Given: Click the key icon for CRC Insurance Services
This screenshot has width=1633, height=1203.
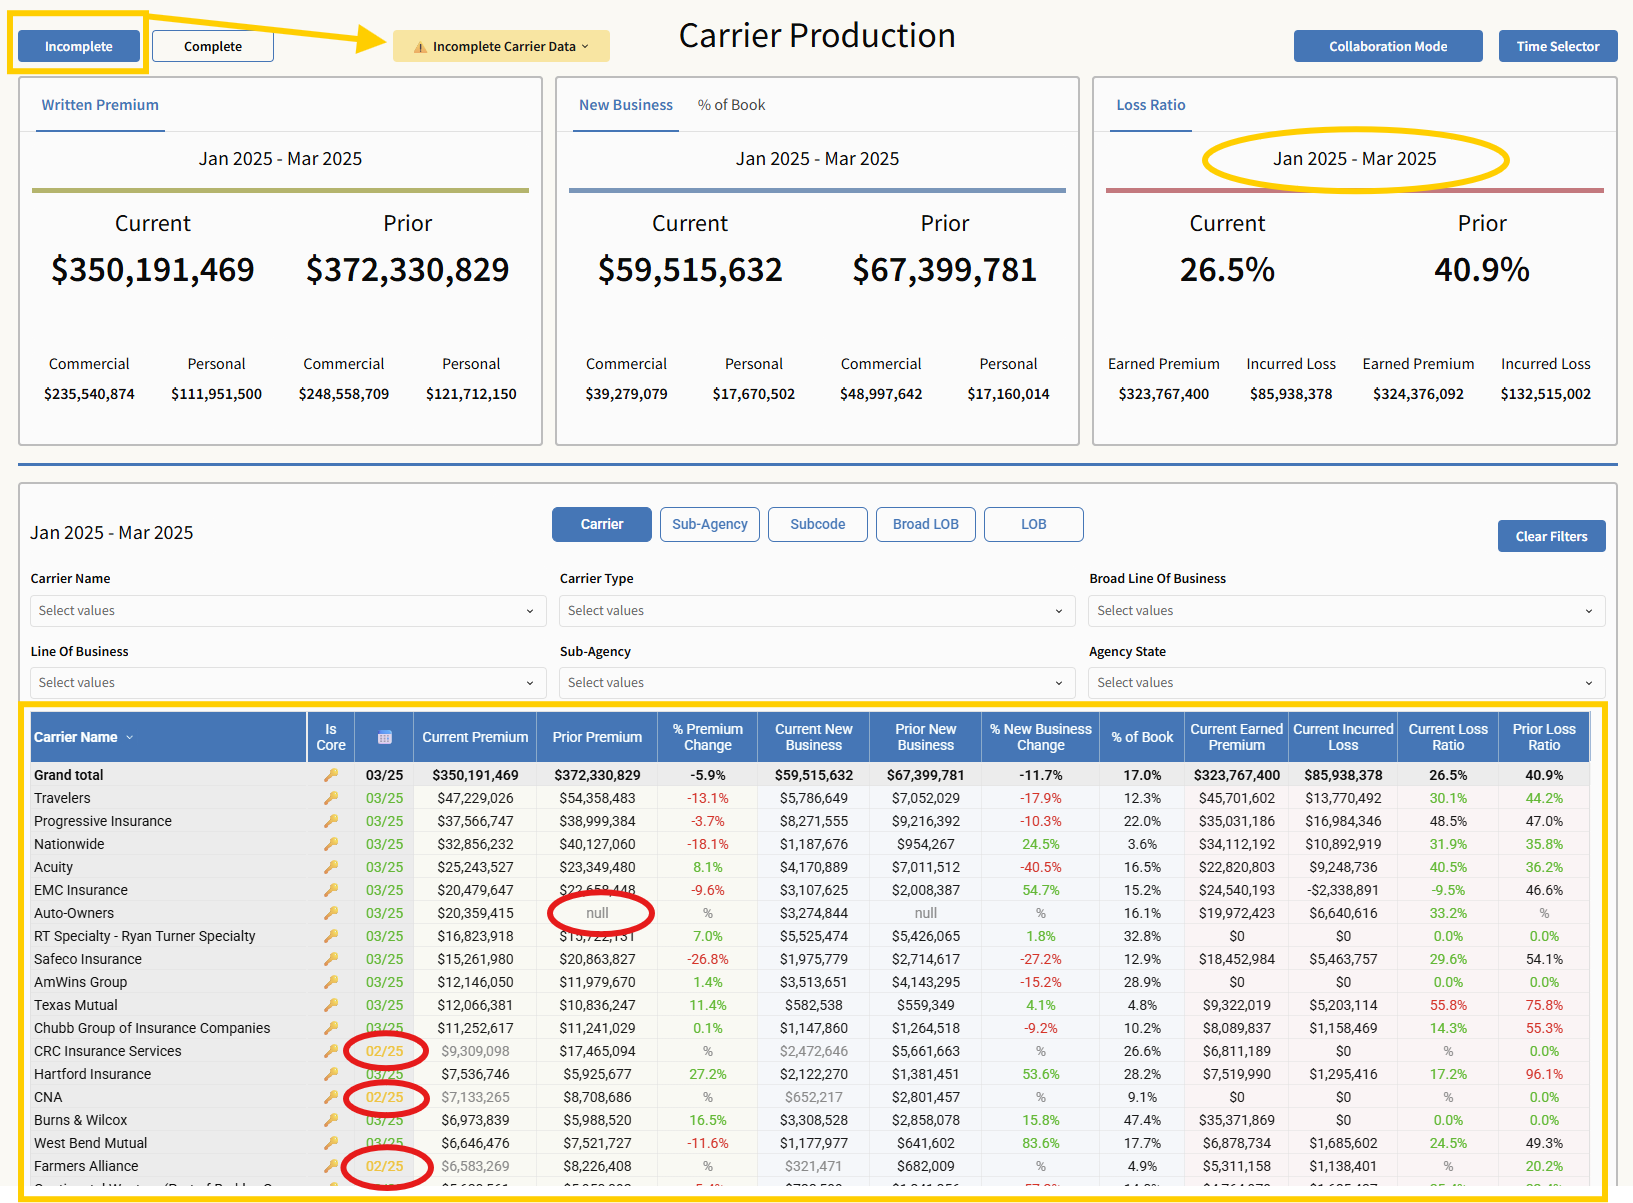Looking at the screenshot, I should (331, 1051).
